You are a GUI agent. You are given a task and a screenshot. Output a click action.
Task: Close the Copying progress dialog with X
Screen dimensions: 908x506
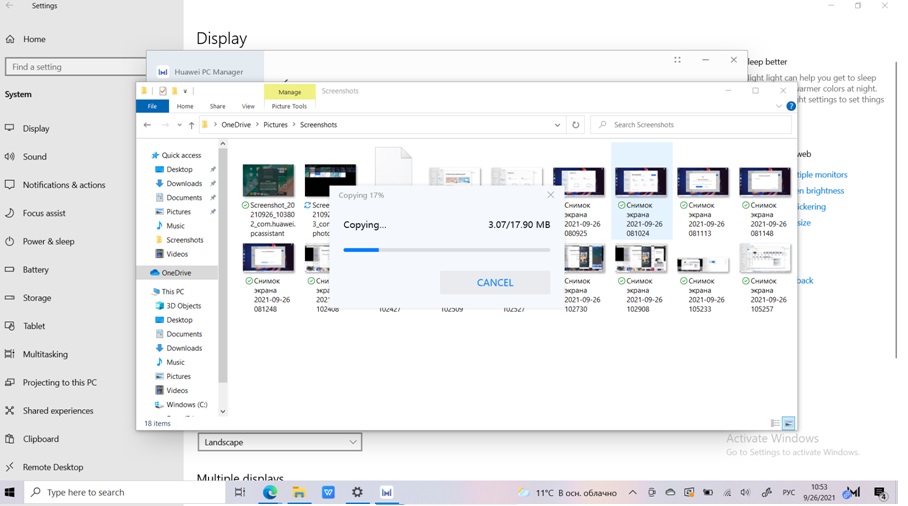pyautogui.click(x=550, y=195)
